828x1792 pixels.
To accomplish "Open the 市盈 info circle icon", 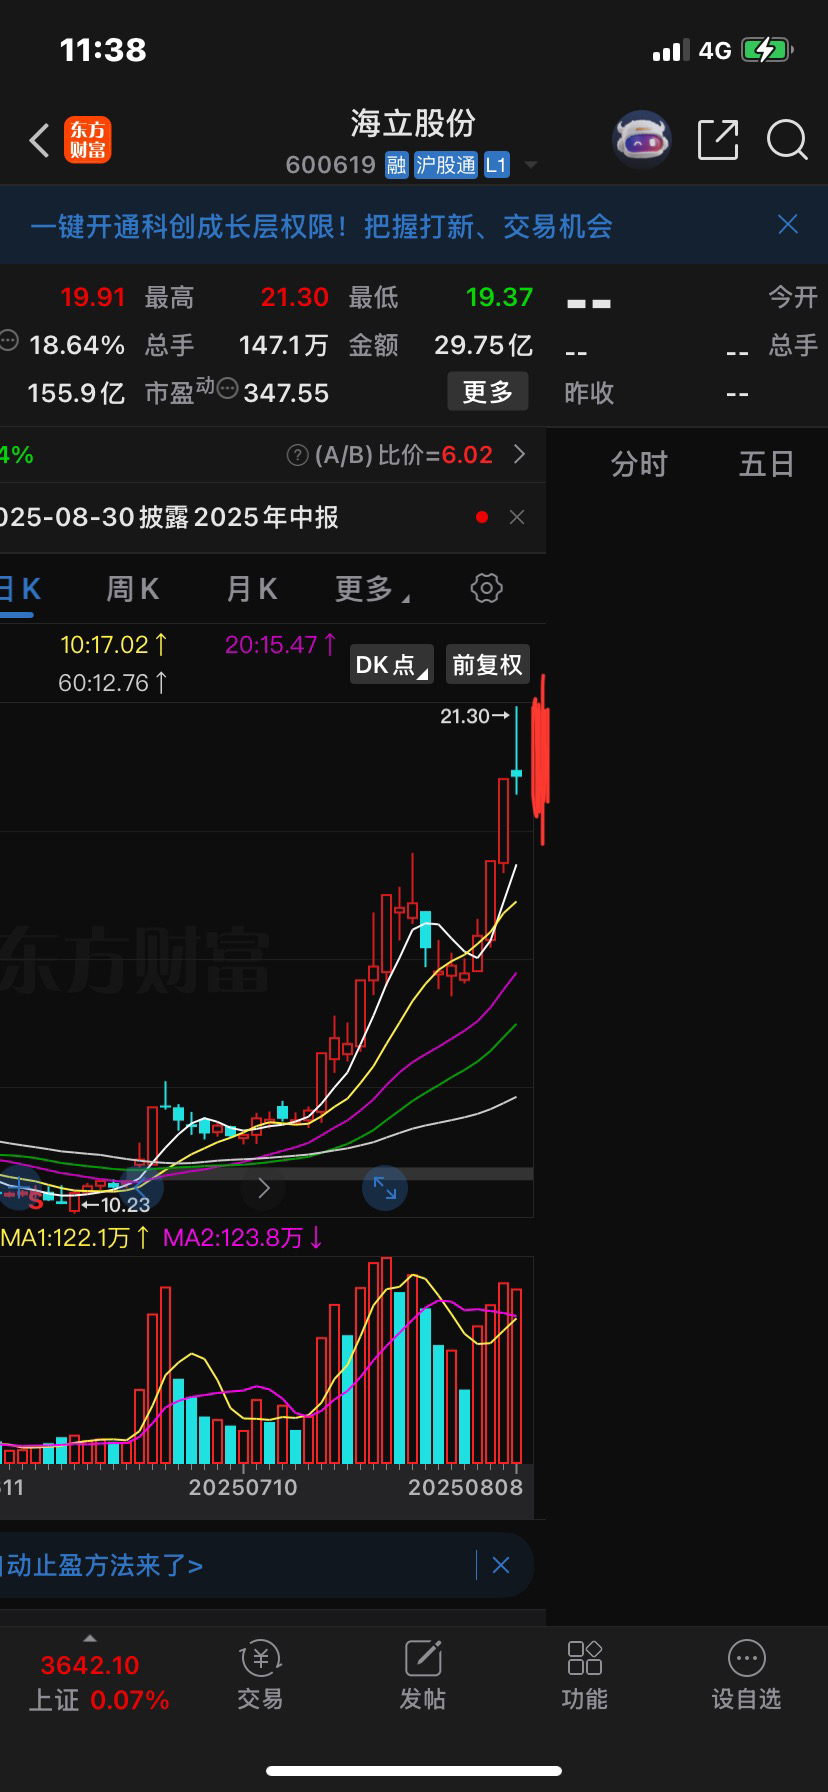I will (x=228, y=389).
